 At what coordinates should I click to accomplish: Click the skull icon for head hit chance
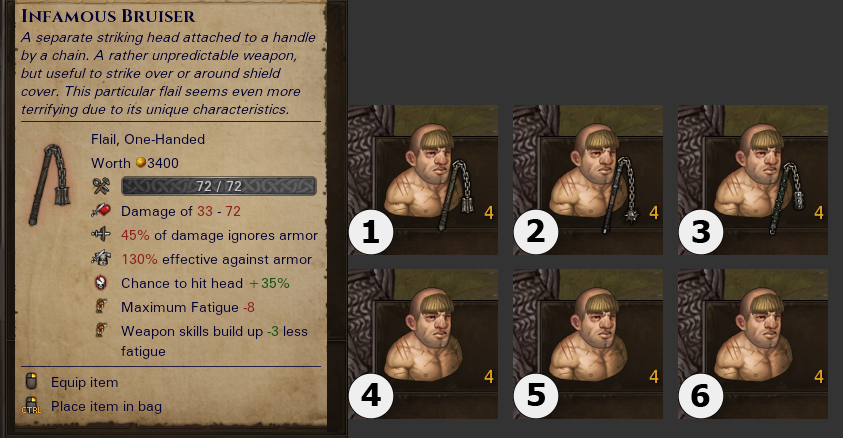101,283
